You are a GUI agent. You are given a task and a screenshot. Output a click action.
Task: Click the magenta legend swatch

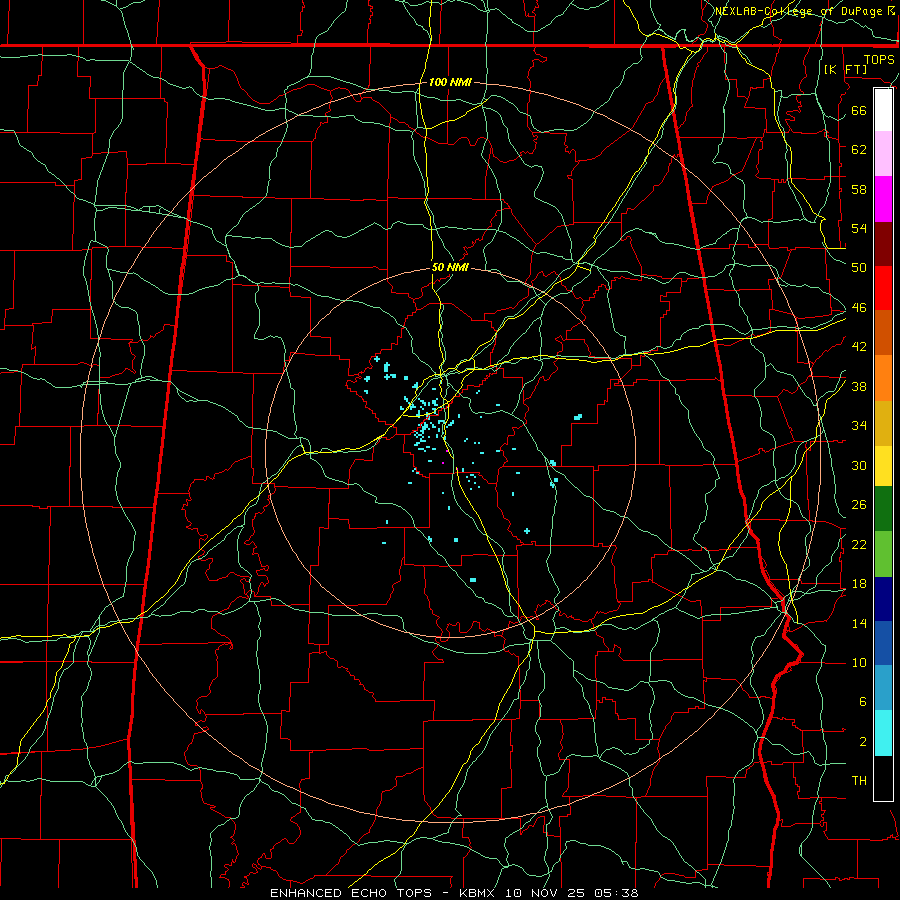tap(883, 199)
